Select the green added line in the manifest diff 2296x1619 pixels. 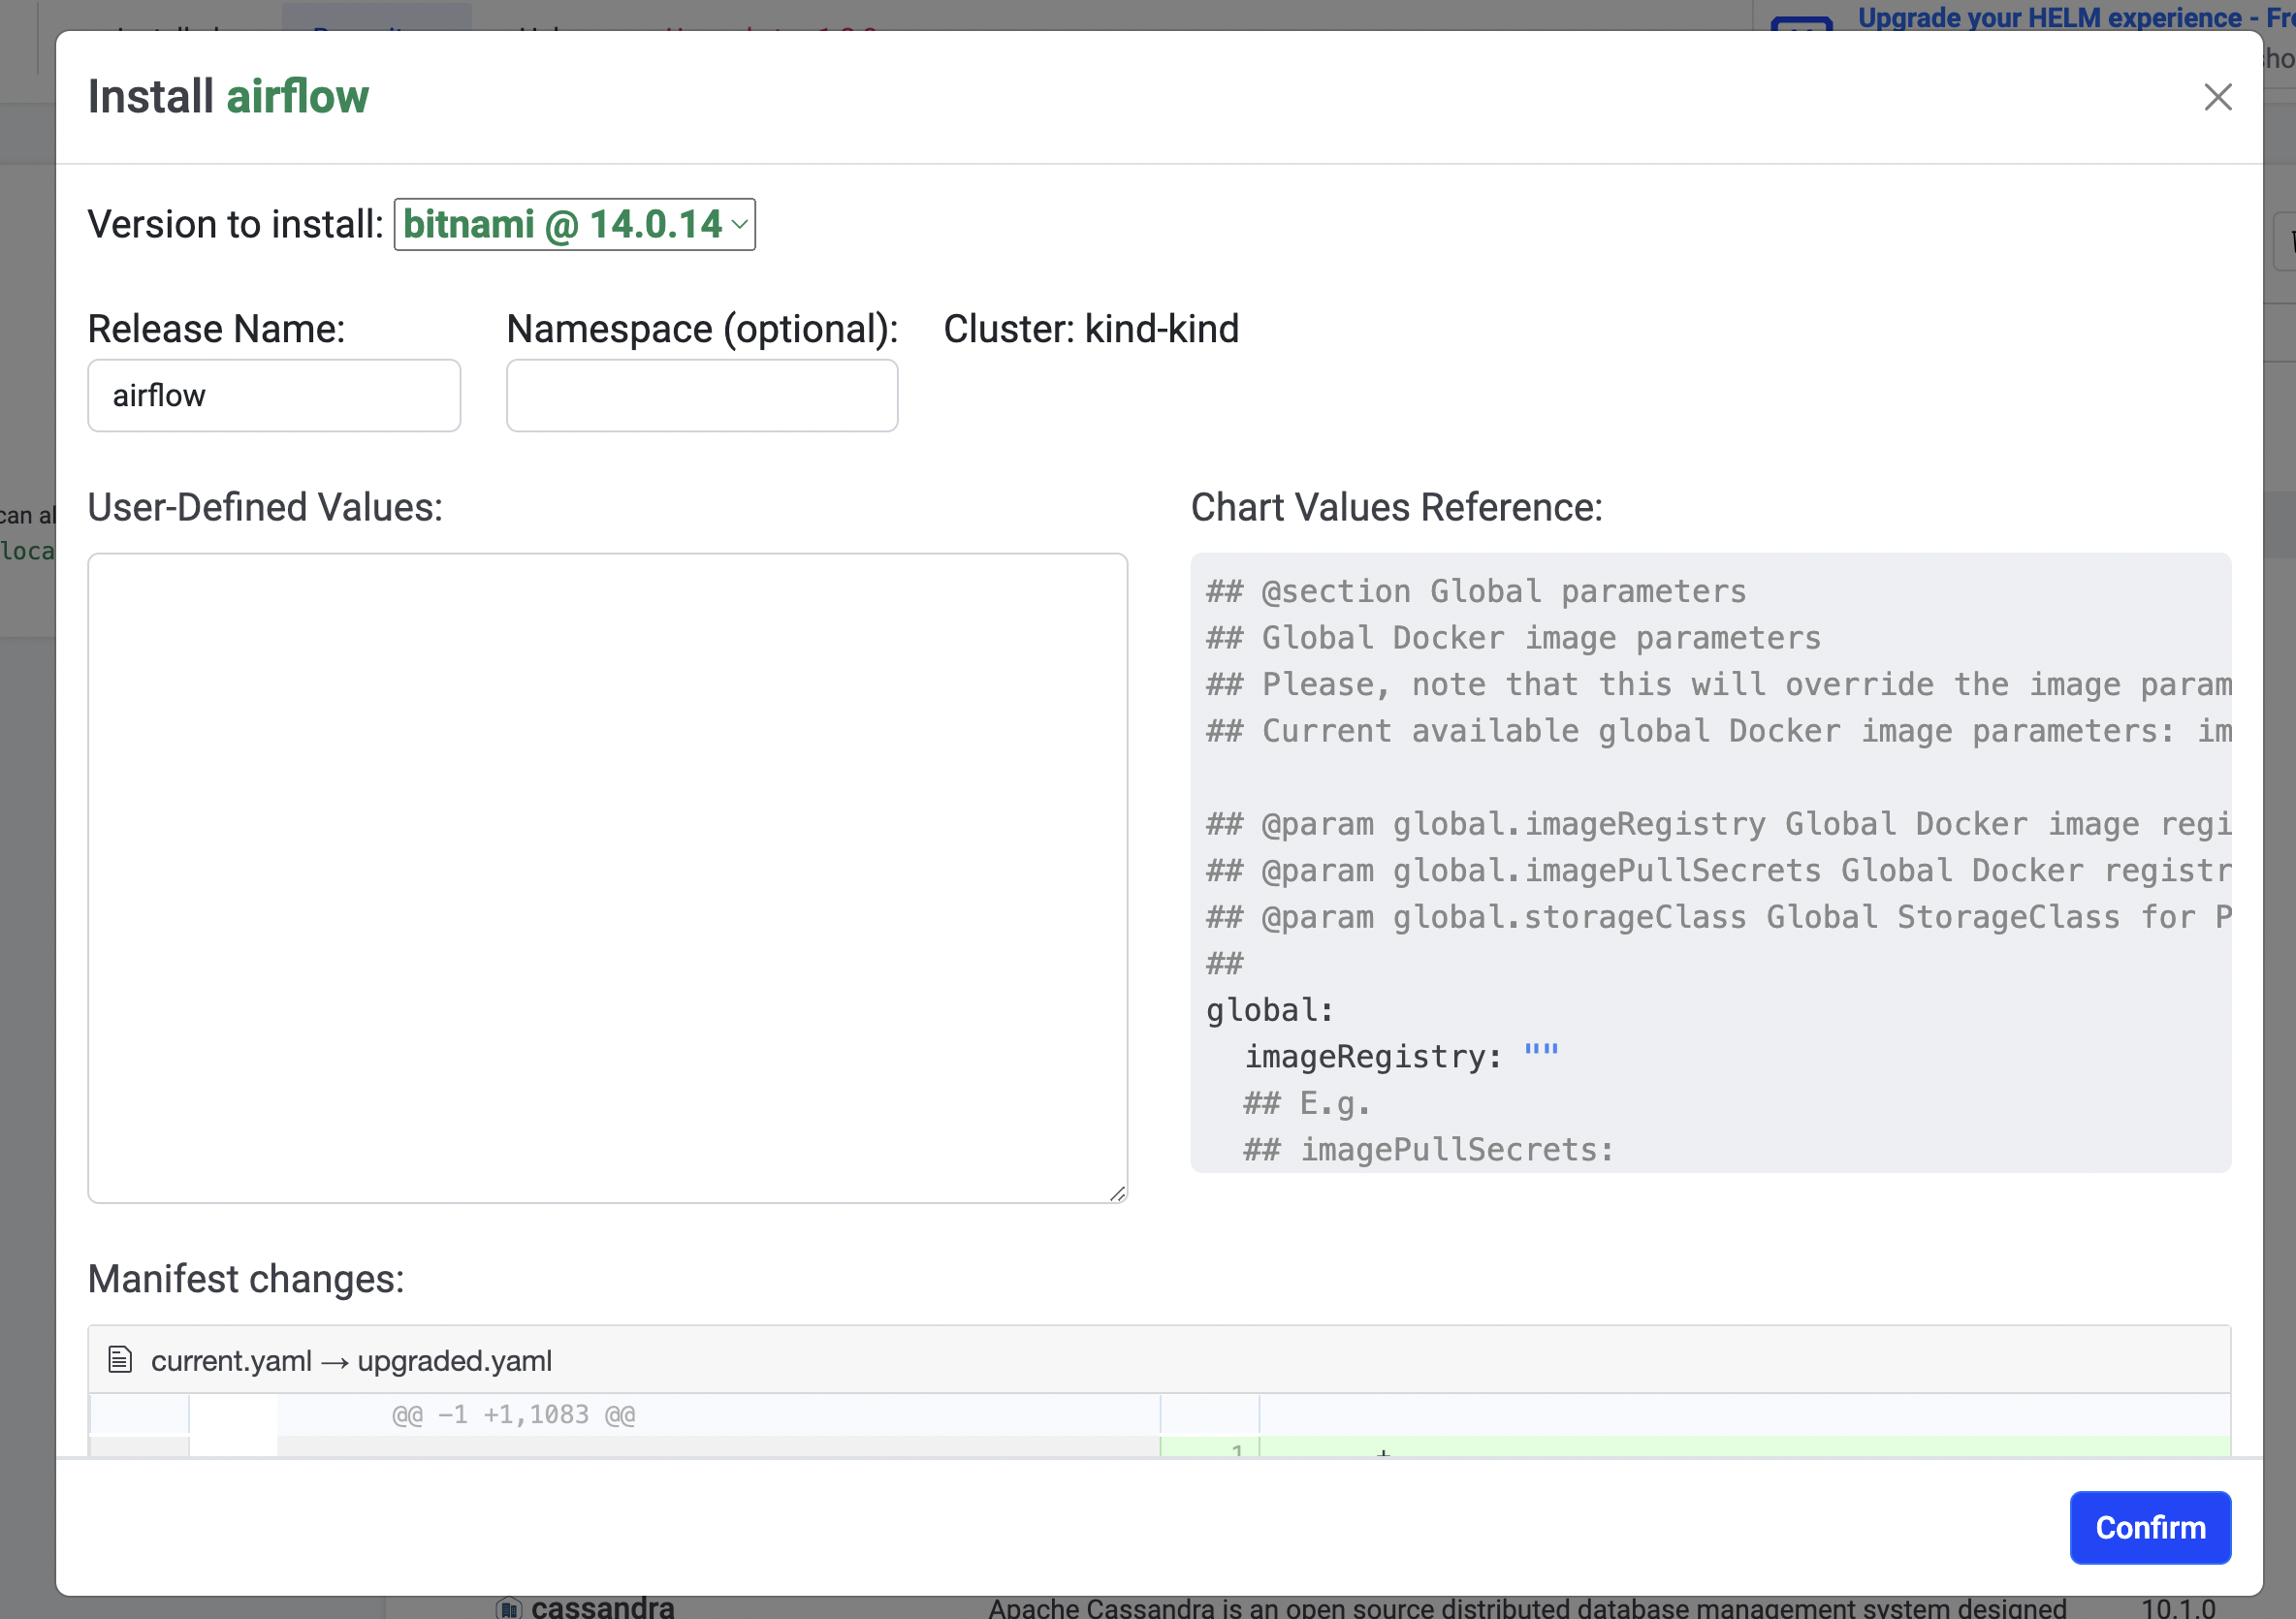(x=1700, y=1450)
